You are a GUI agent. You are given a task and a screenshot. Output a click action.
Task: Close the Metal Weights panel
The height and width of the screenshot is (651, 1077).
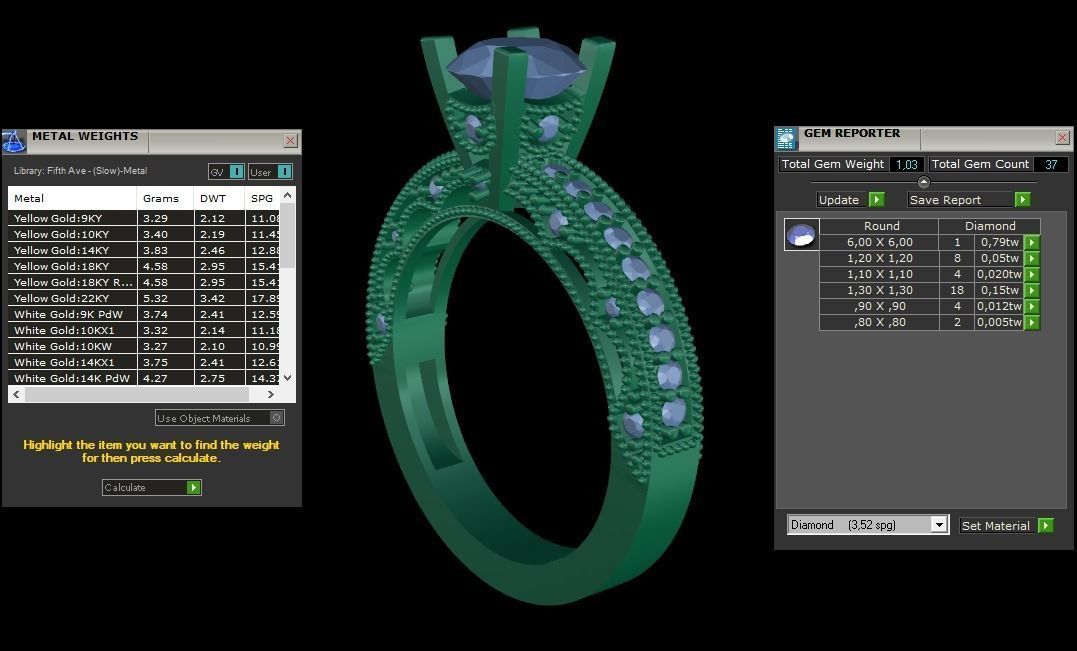(291, 141)
